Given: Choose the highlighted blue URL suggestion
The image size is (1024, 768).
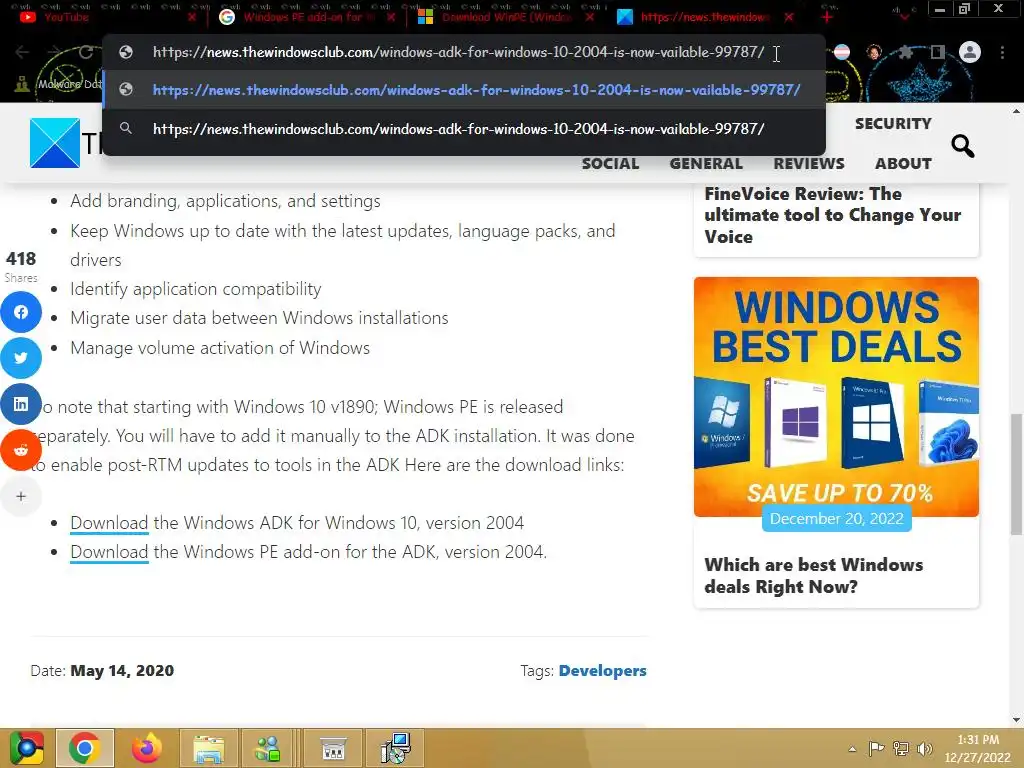Looking at the screenshot, I should 464,90.
